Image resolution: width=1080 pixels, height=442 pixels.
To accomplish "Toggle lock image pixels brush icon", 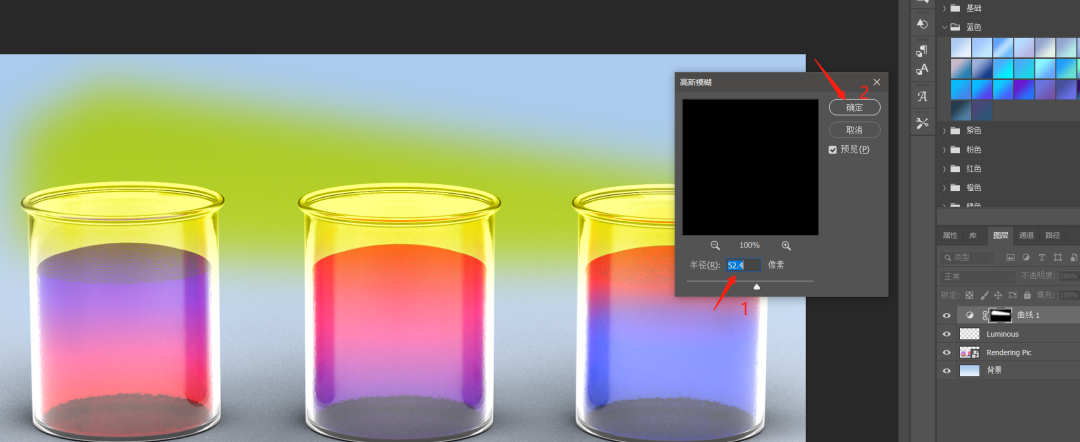I will [984, 295].
